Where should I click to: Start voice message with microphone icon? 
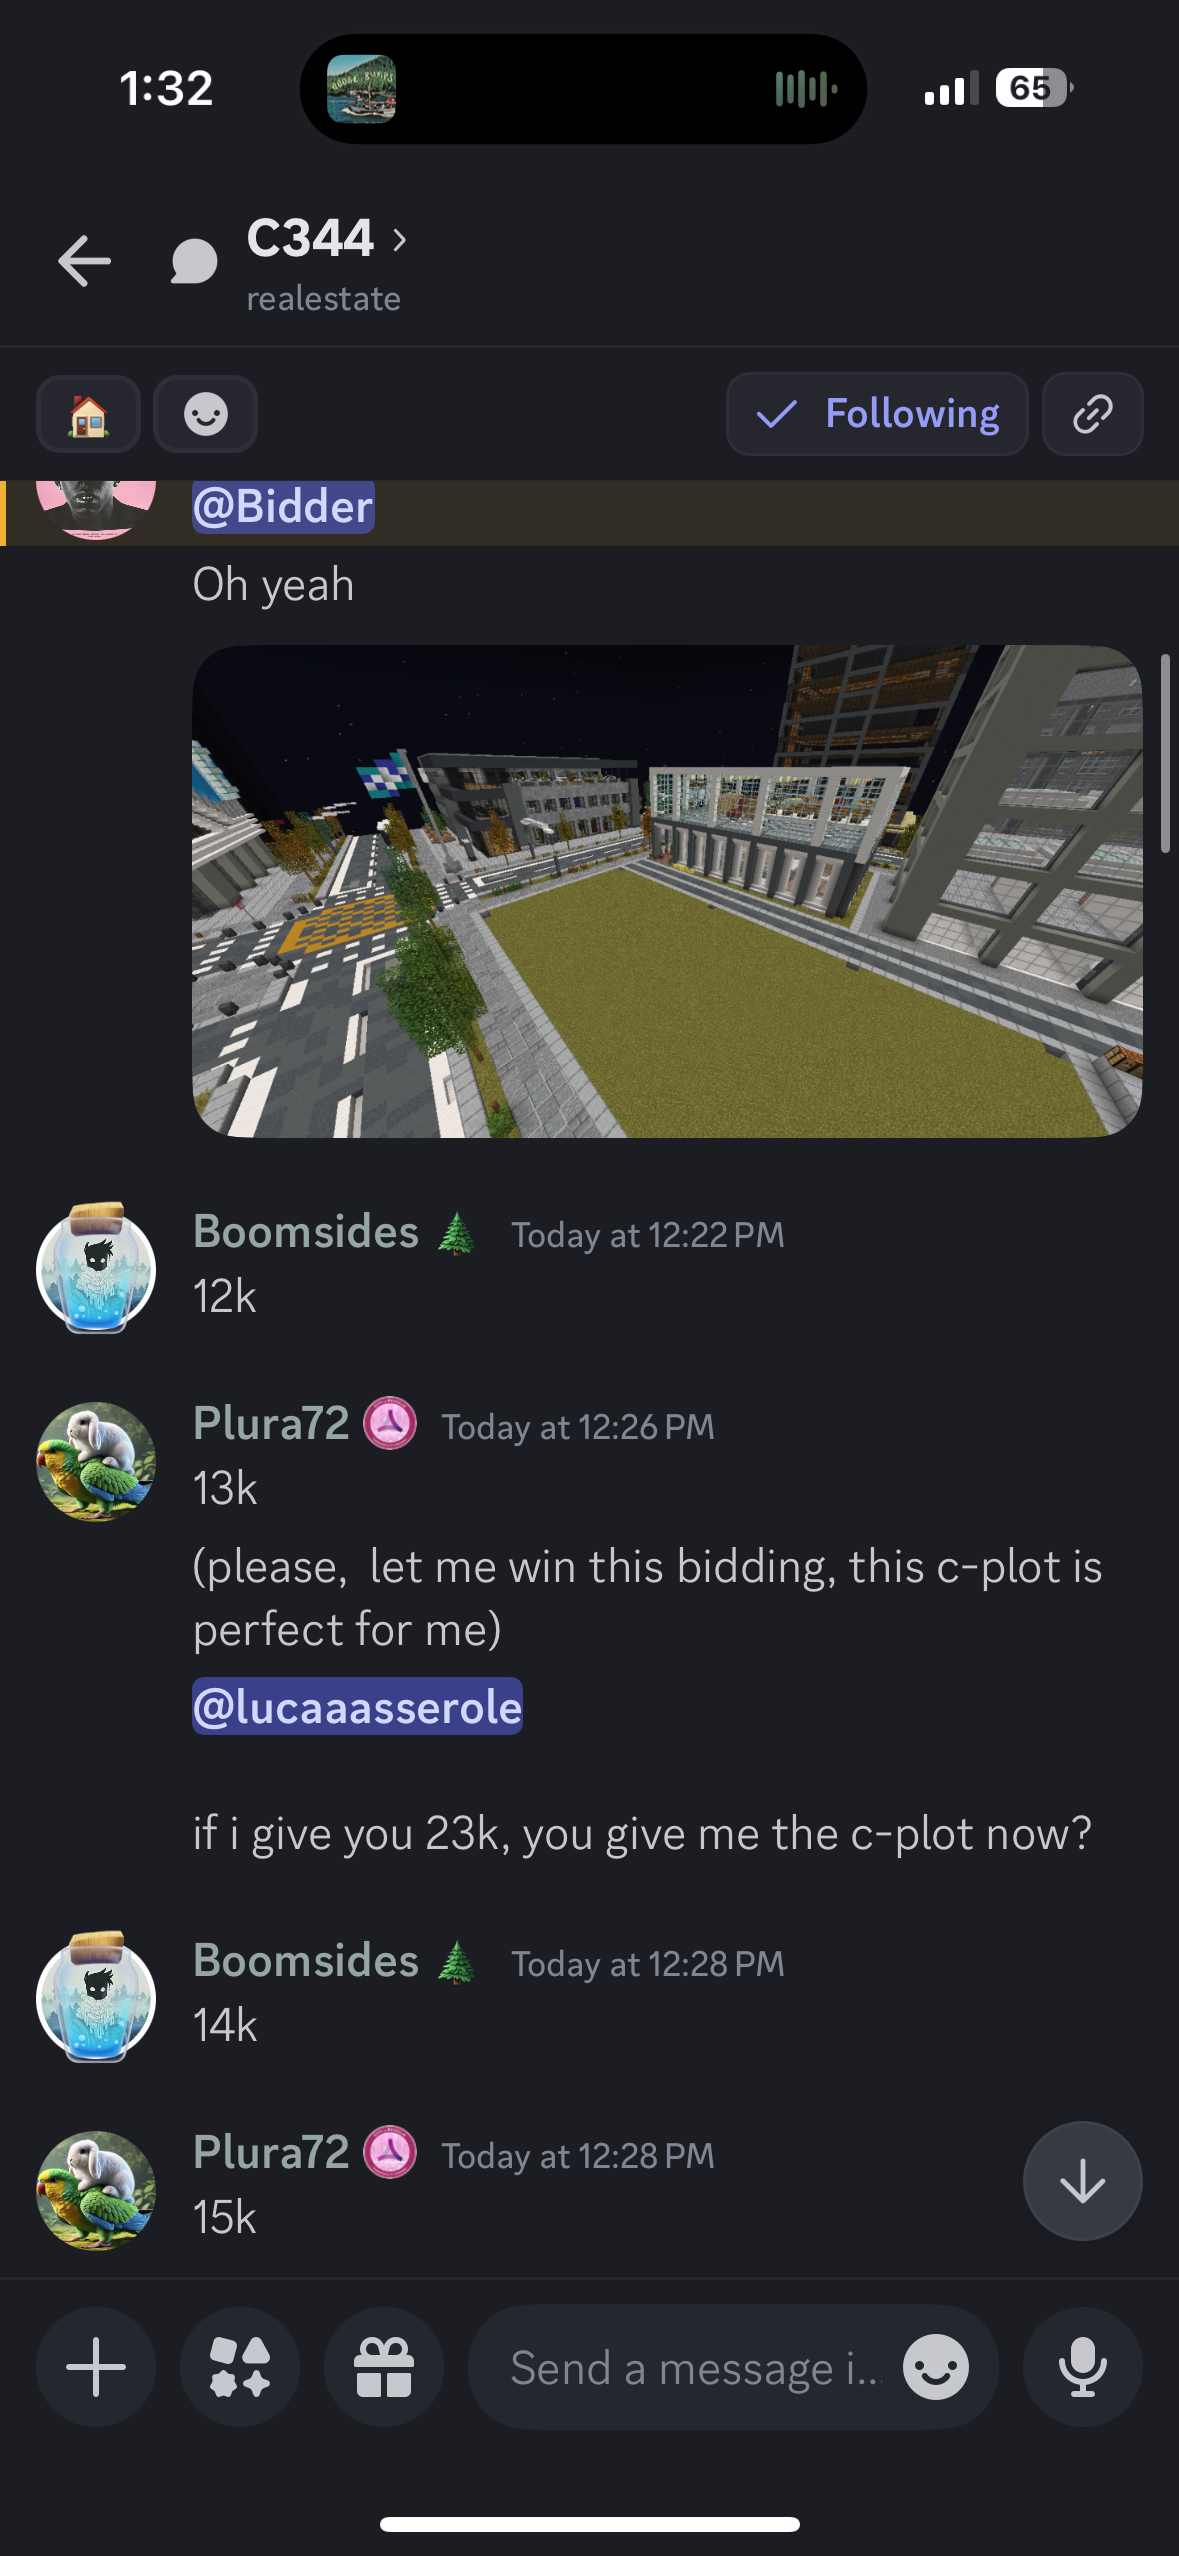pyautogui.click(x=1082, y=2366)
